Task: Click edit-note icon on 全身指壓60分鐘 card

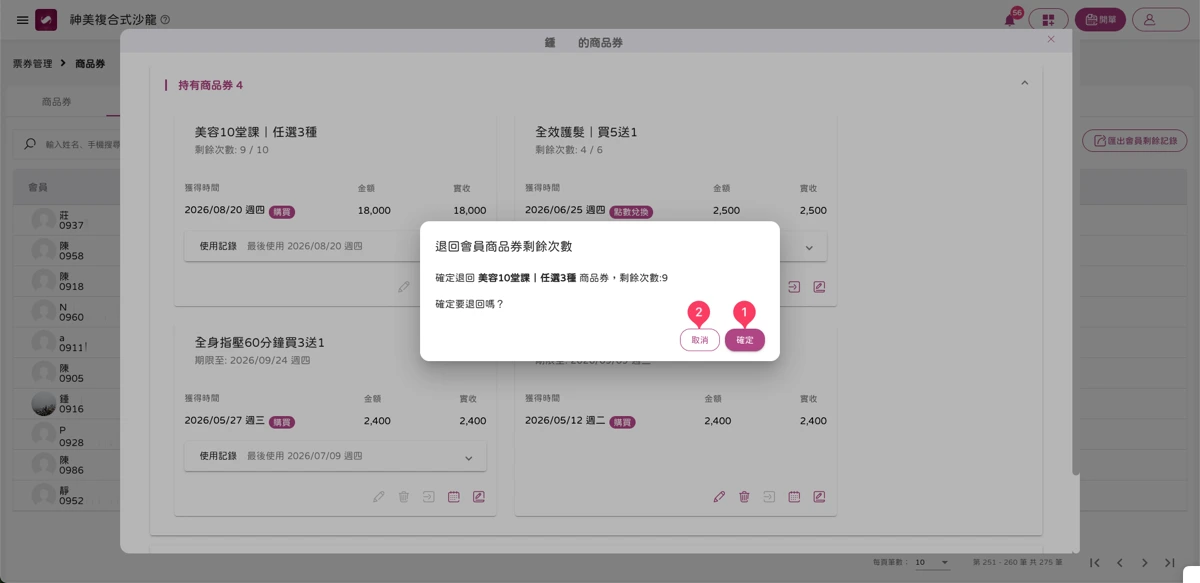Action: coord(479,497)
